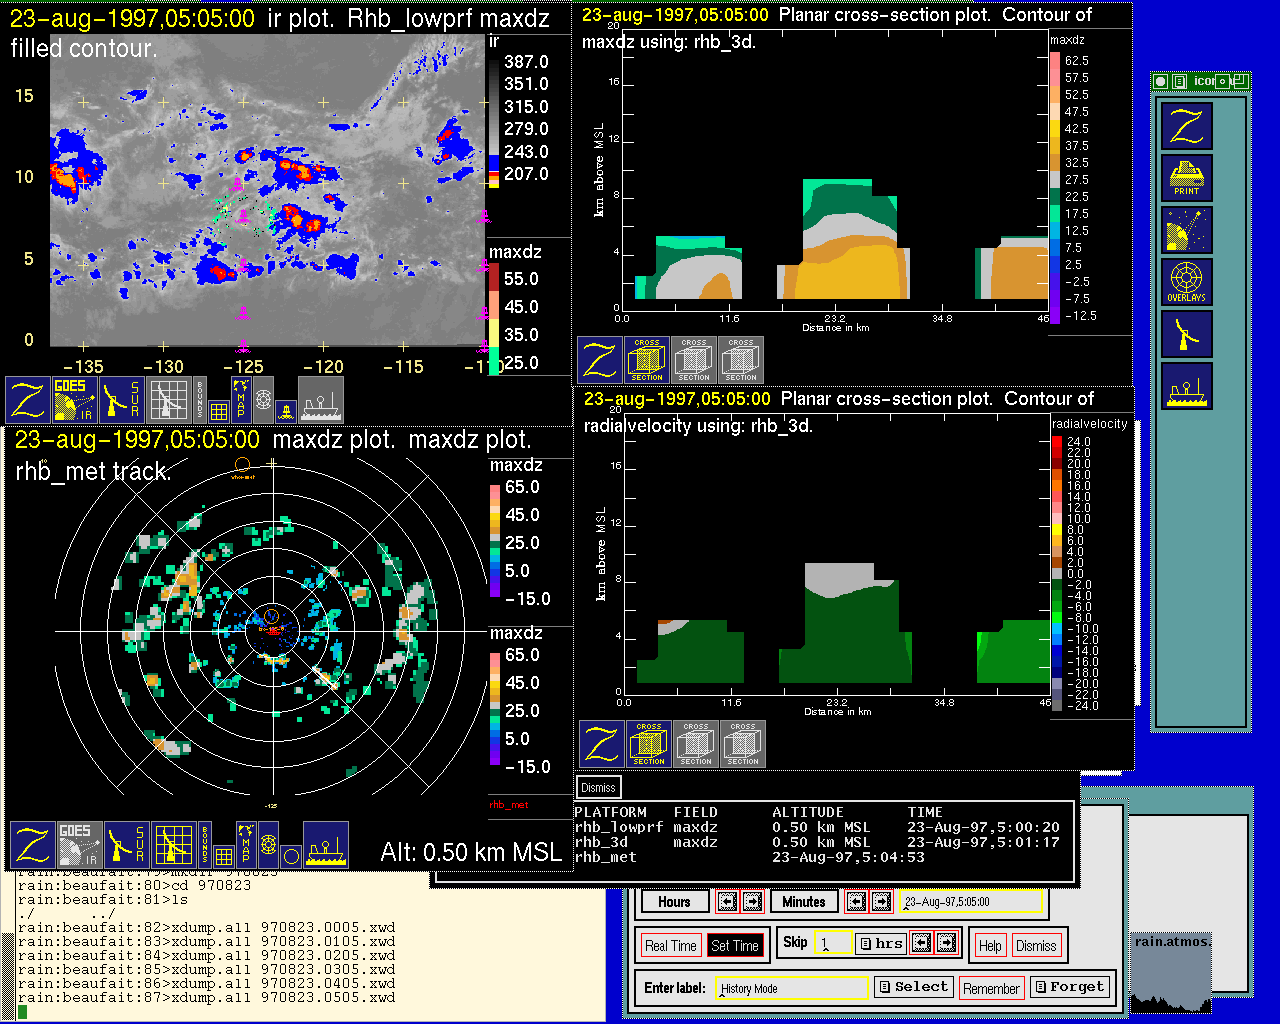Open OVERLAYS from the teal icon bar
The width and height of the screenshot is (1280, 1024).
(x=1186, y=282)
